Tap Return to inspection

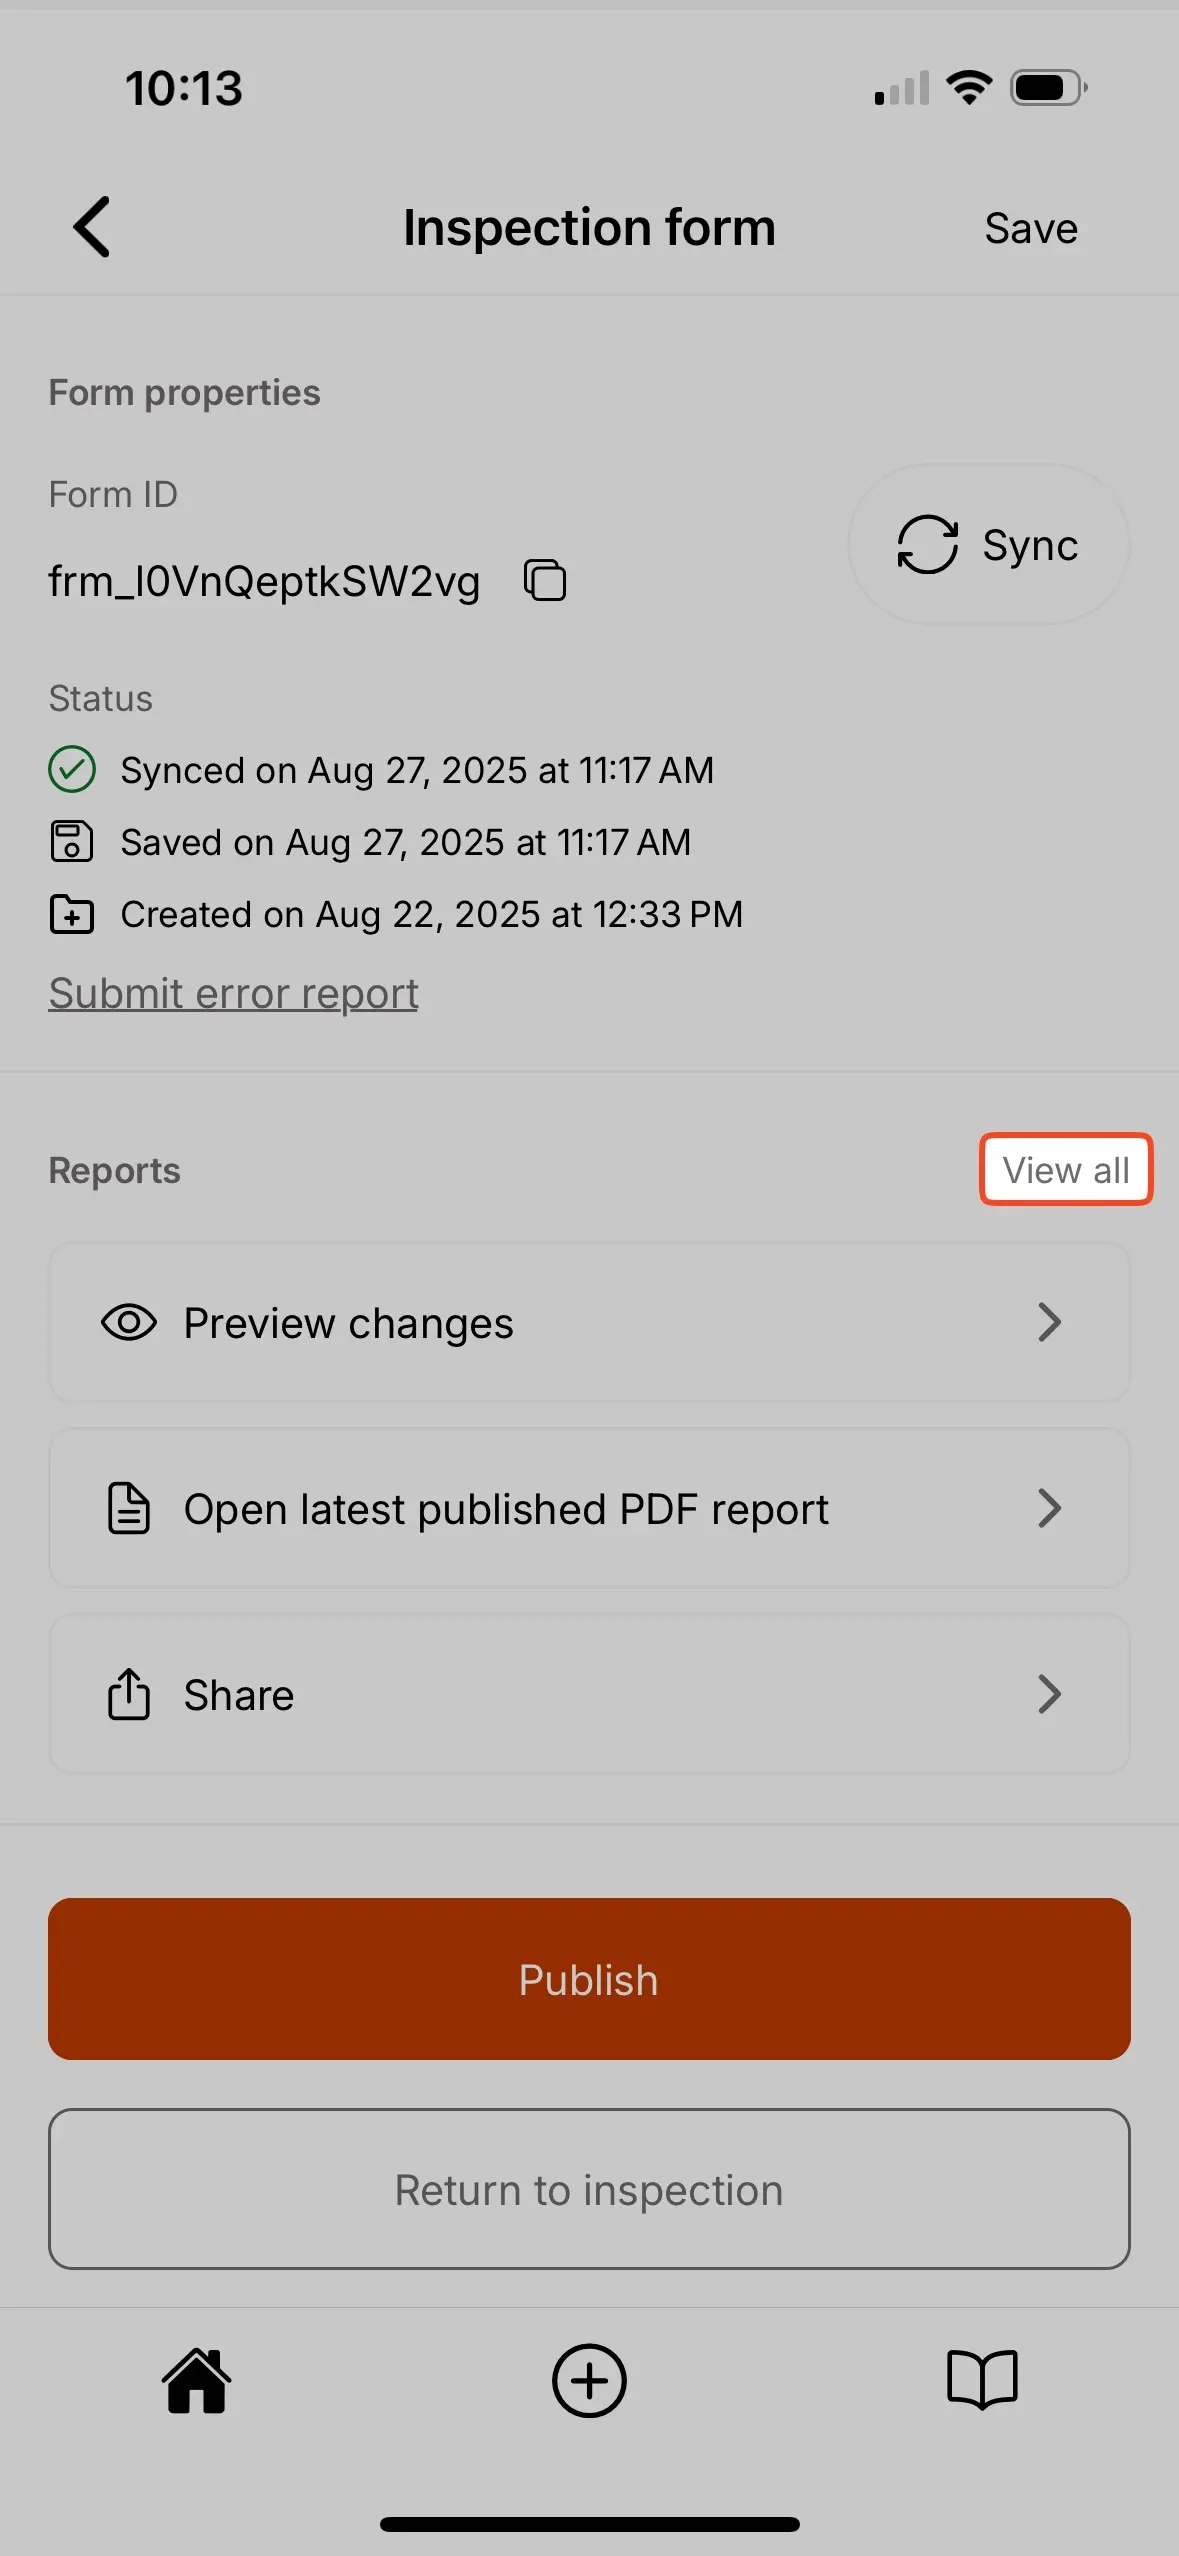coord(589,2190)
